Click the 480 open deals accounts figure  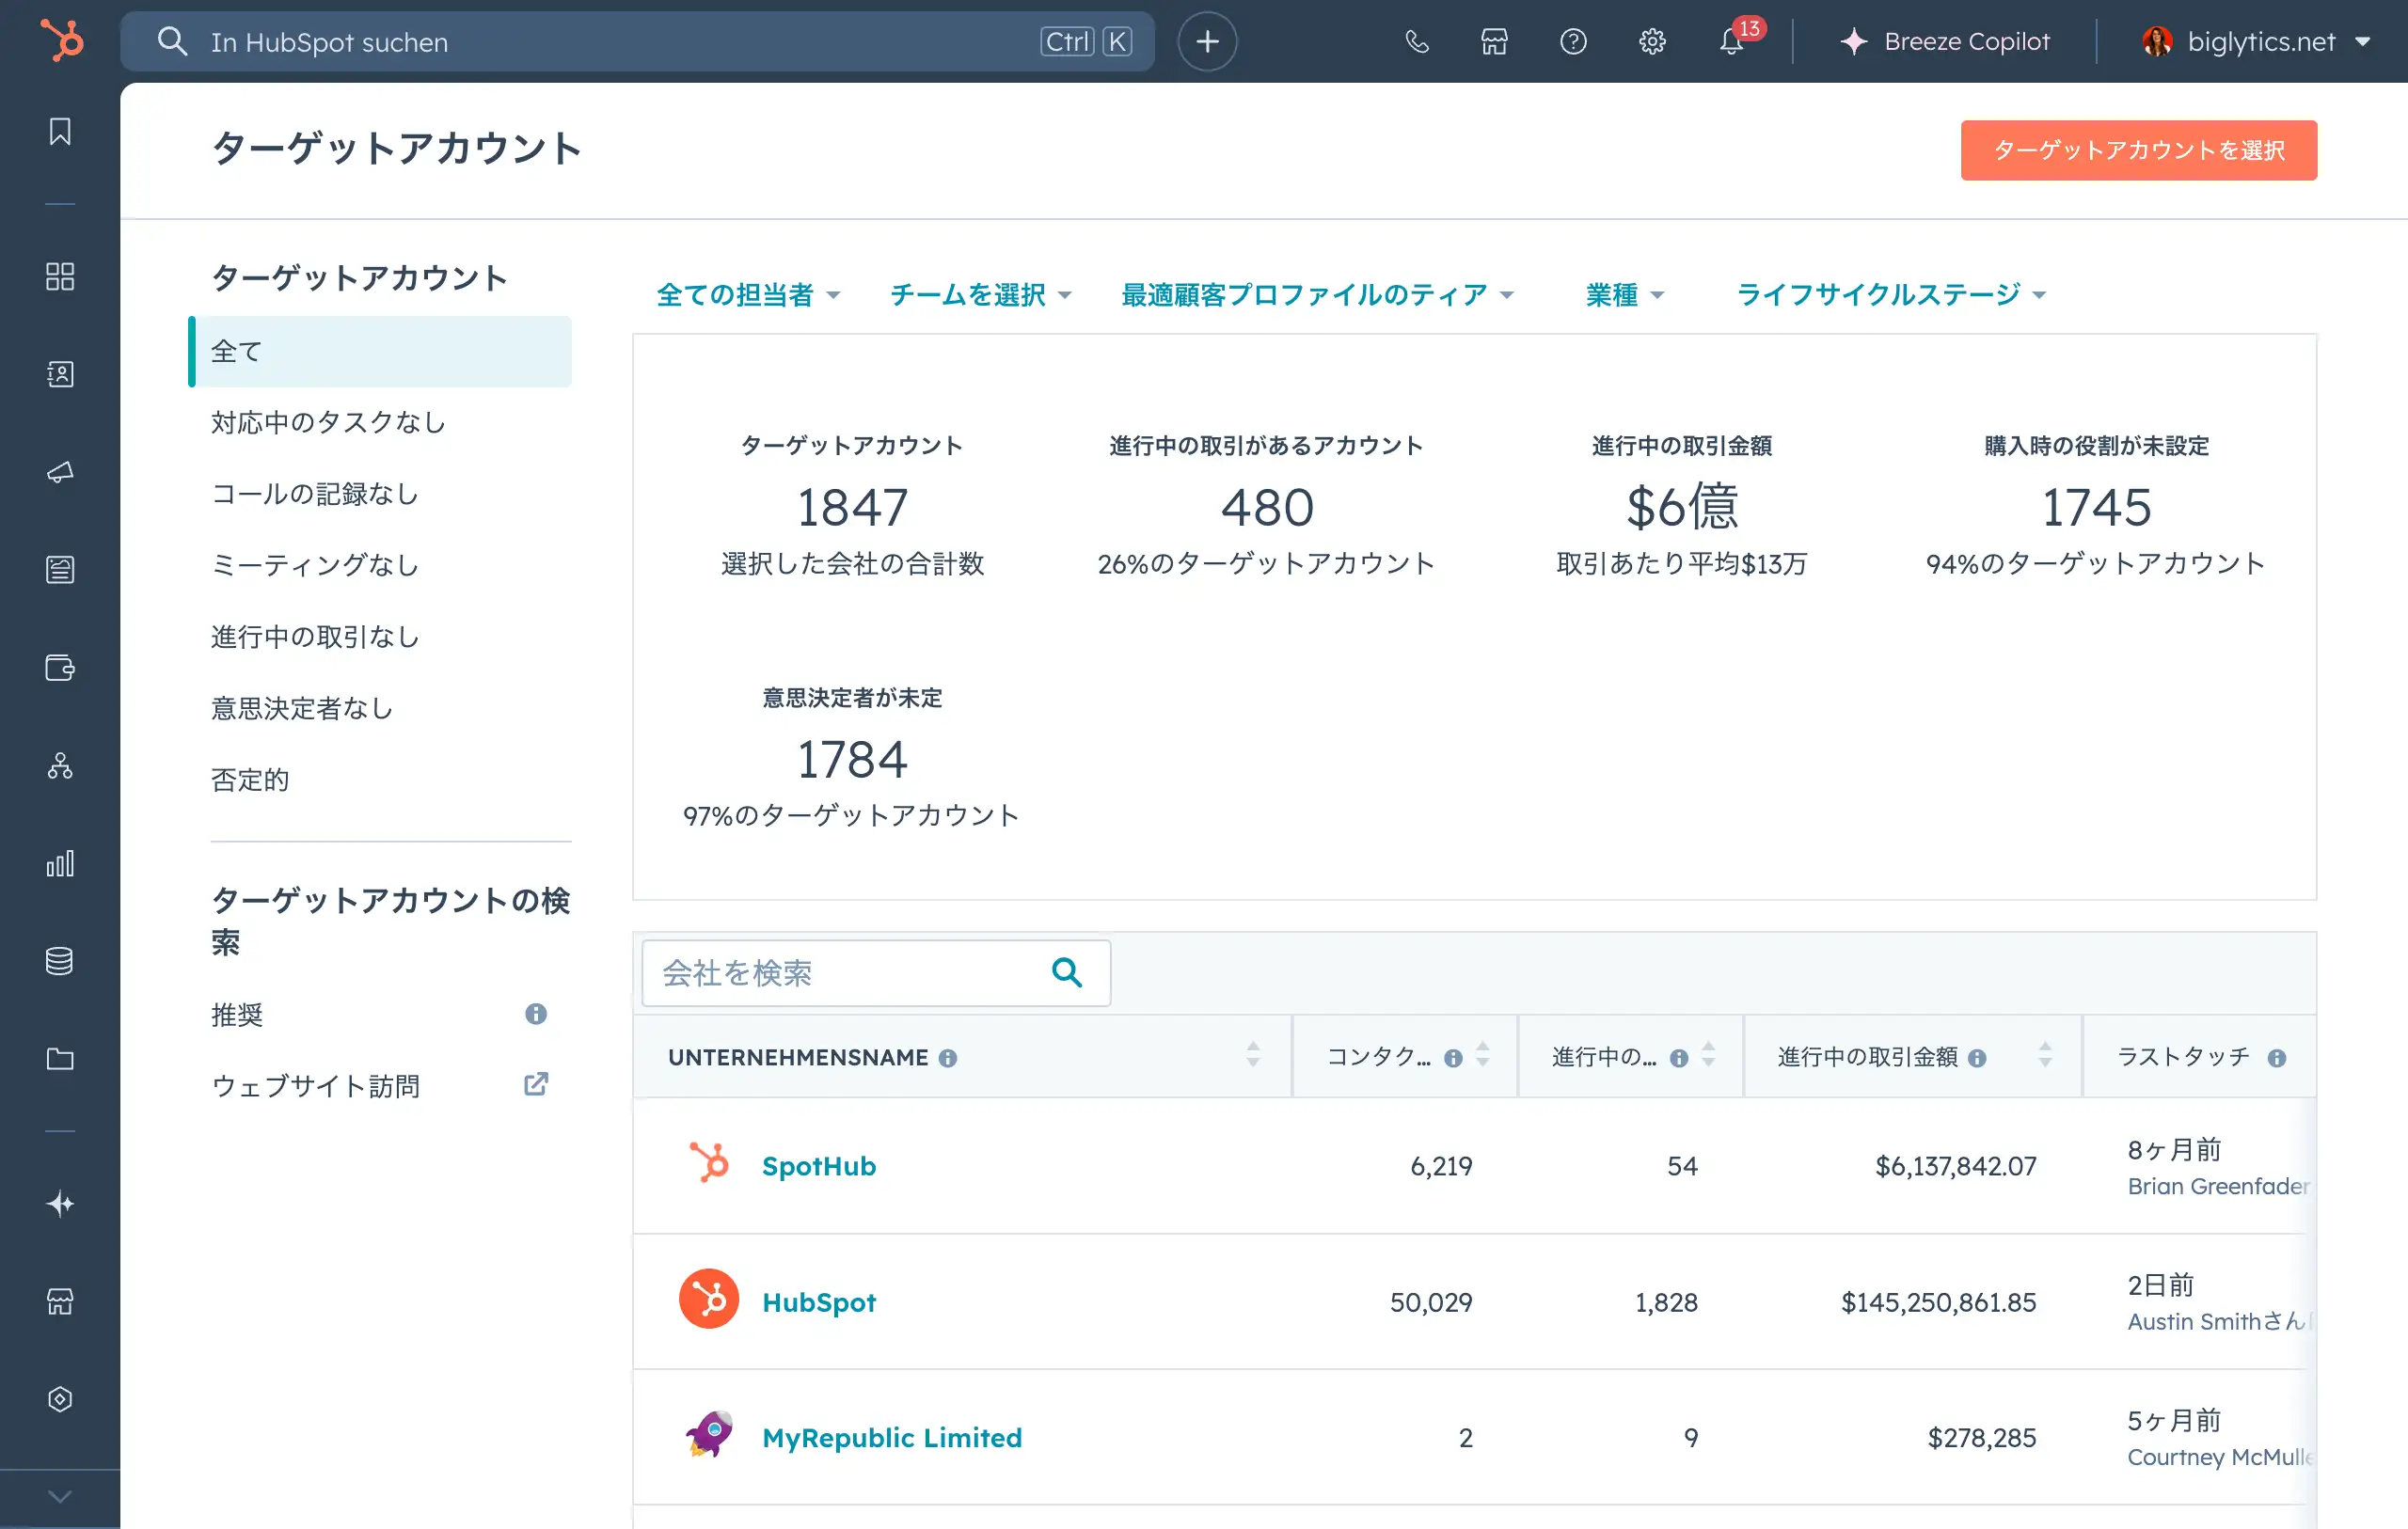coord(1267,508)
